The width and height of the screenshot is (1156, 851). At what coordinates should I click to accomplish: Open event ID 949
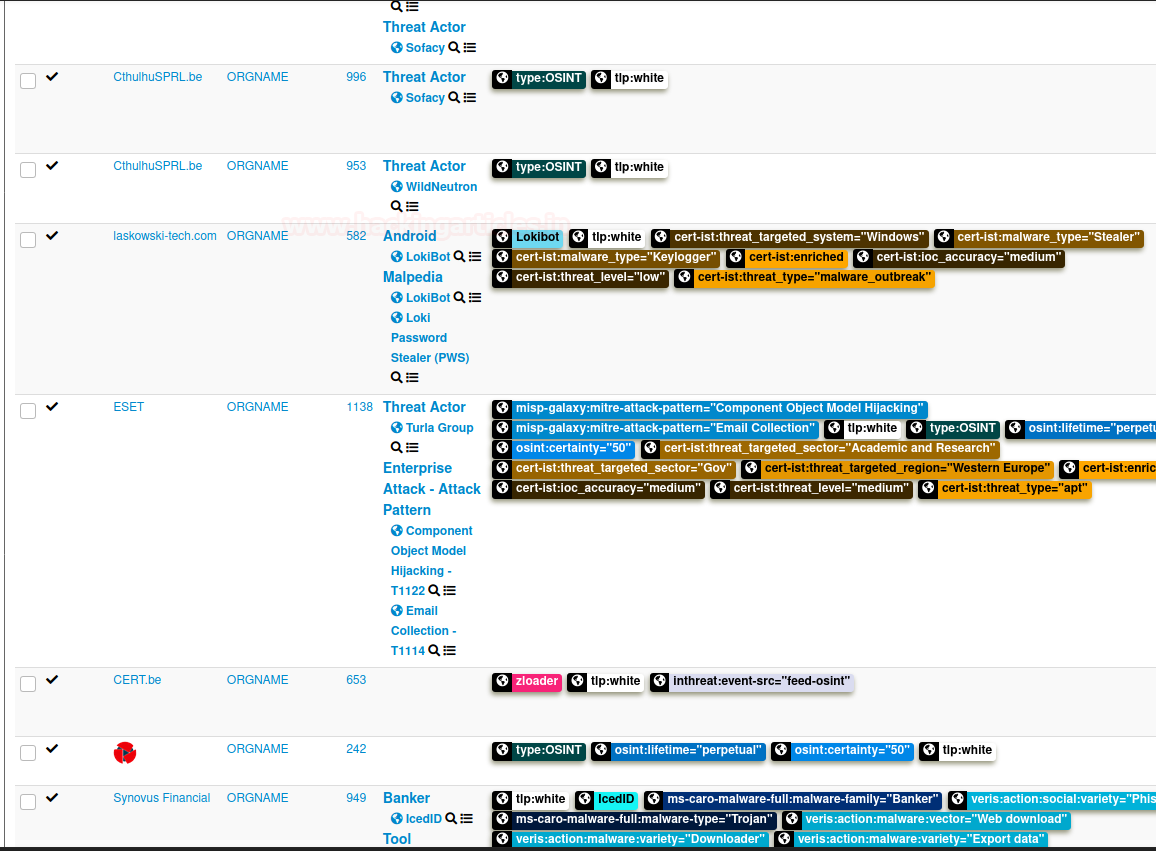[356, 798]
